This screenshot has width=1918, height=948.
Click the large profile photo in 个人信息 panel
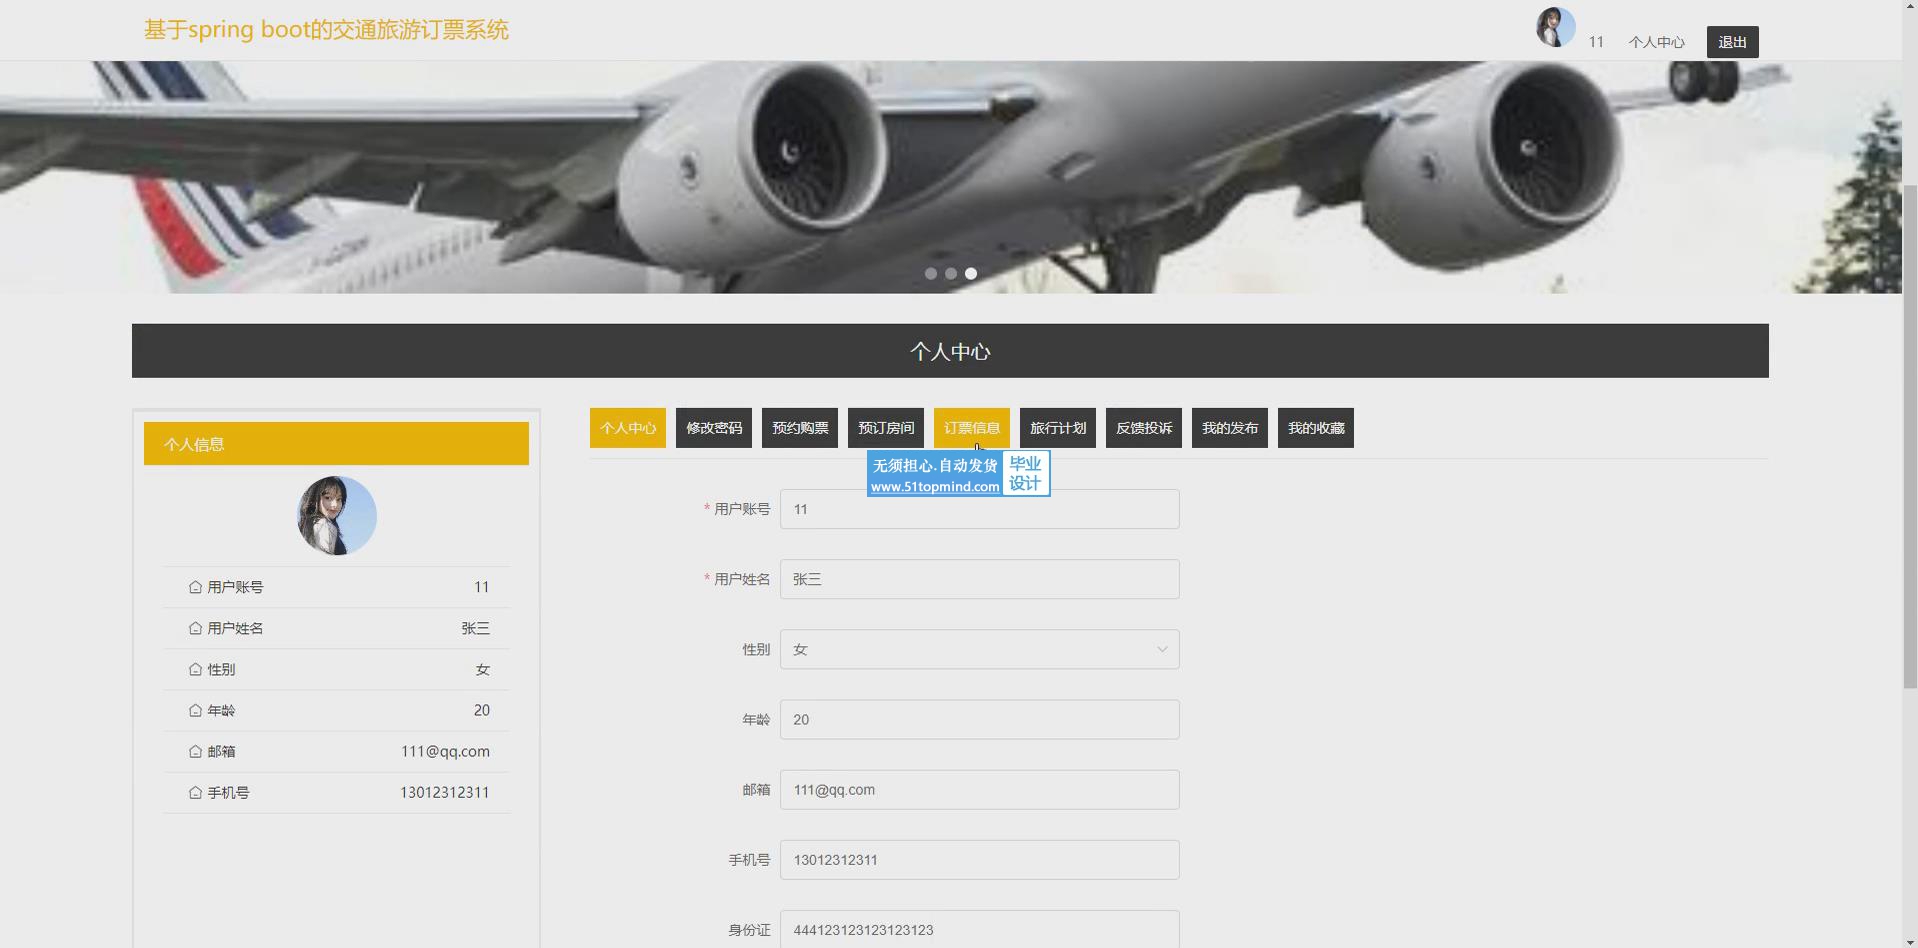[x=337, y=516]
